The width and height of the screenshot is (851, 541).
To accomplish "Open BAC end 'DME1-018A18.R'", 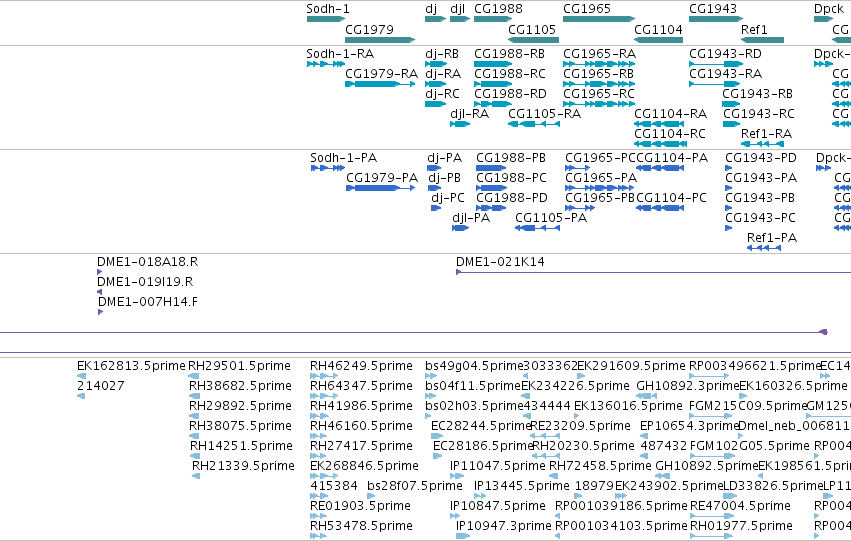I will [x=148, y=262].
